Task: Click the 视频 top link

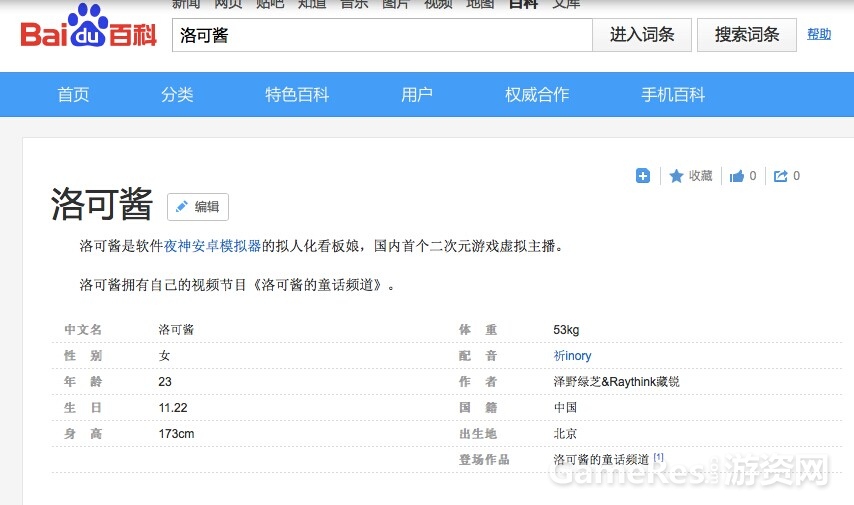Action: (438, 4)
